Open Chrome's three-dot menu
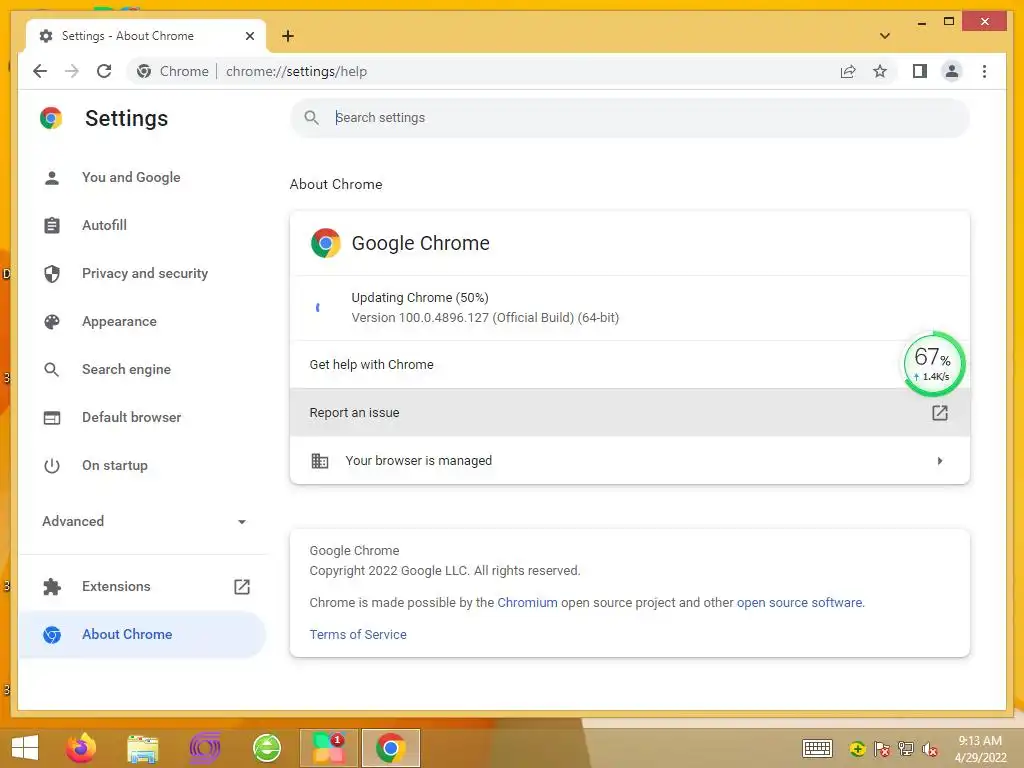1024x768 pixels. [984, 71]
